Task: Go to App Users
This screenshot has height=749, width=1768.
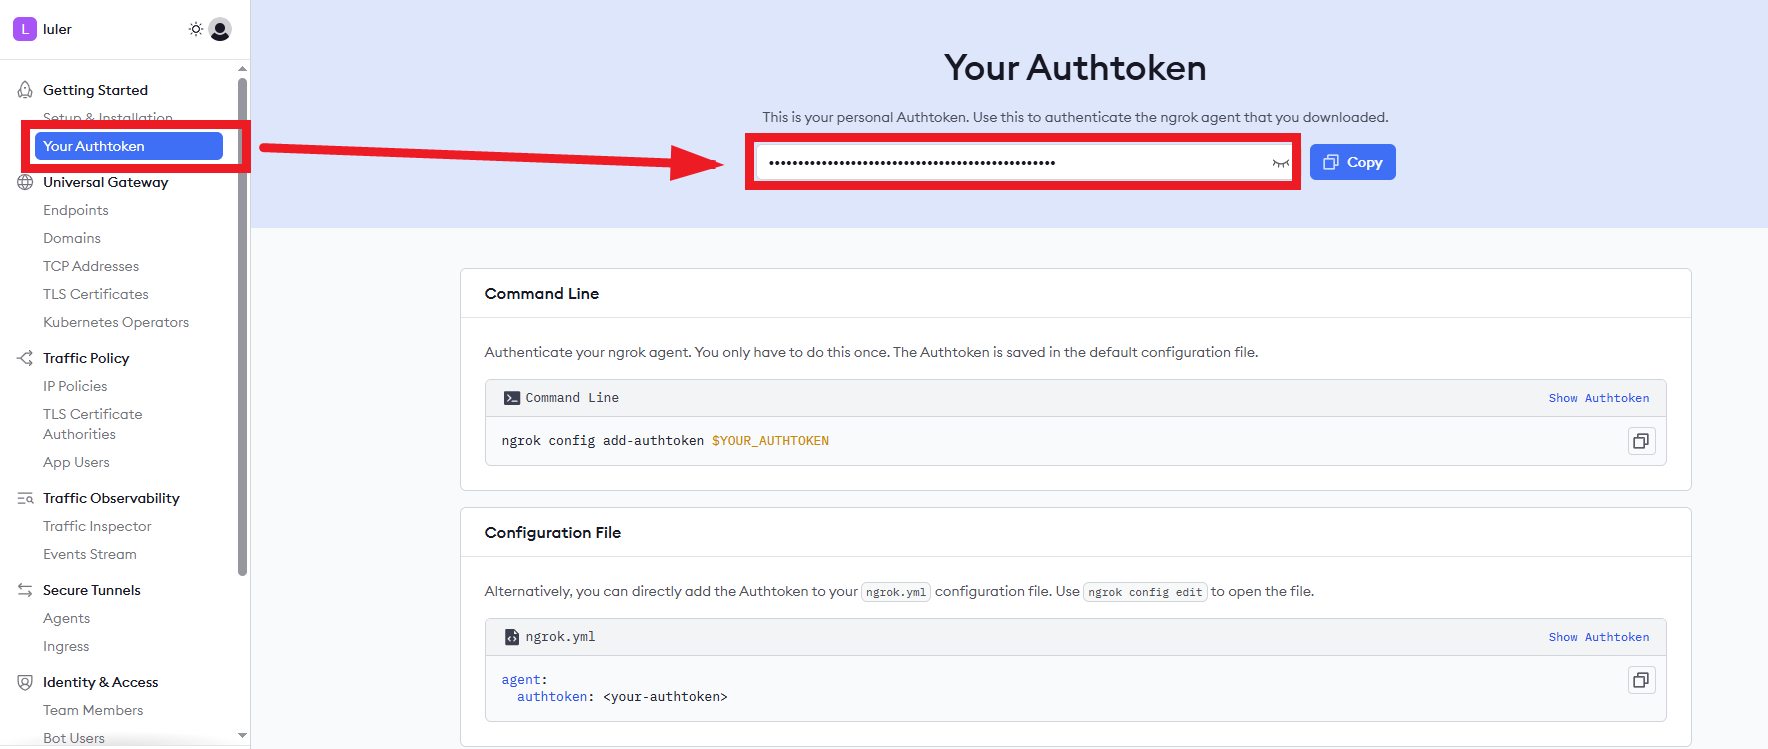Action: click(x=76, y=462)
